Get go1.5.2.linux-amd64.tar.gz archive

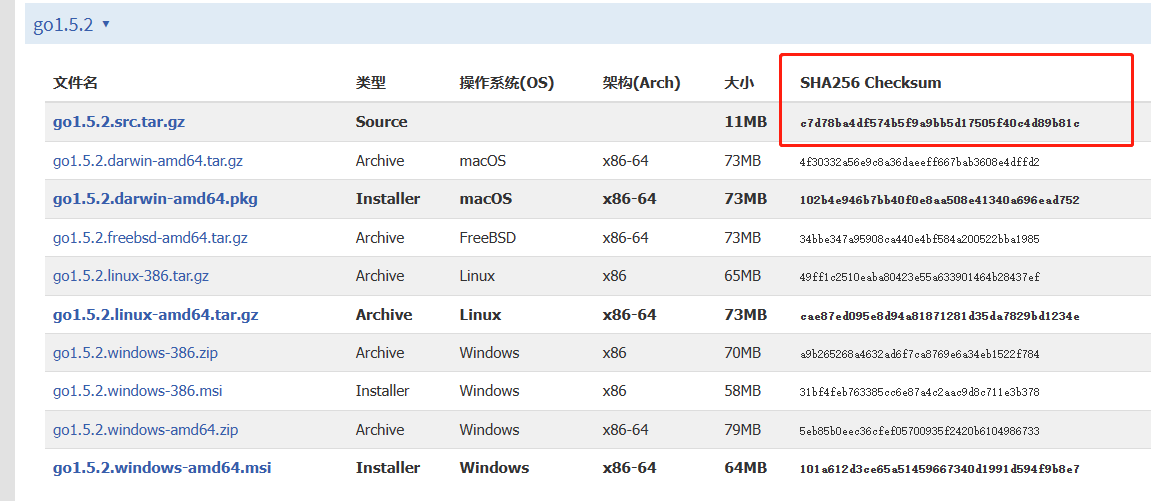pyautogui.click(x=155, y=315)
